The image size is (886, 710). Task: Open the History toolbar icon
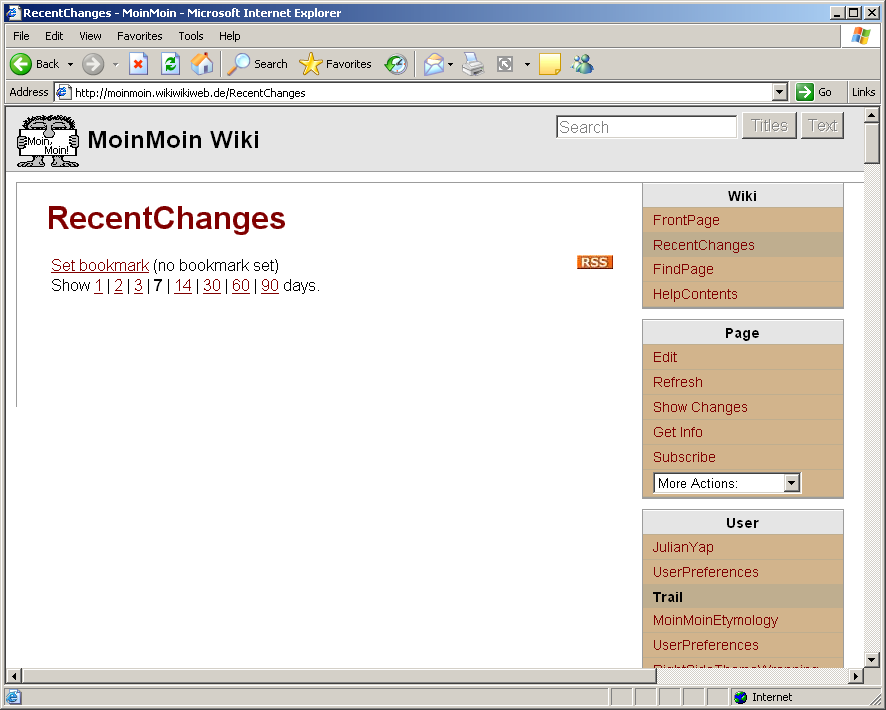coord(396,64)
